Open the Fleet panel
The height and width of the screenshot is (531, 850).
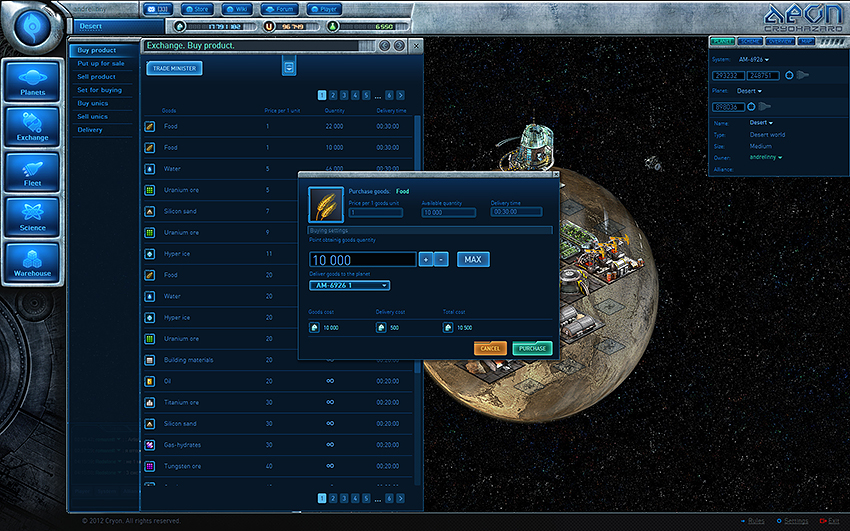coord(32,172)
